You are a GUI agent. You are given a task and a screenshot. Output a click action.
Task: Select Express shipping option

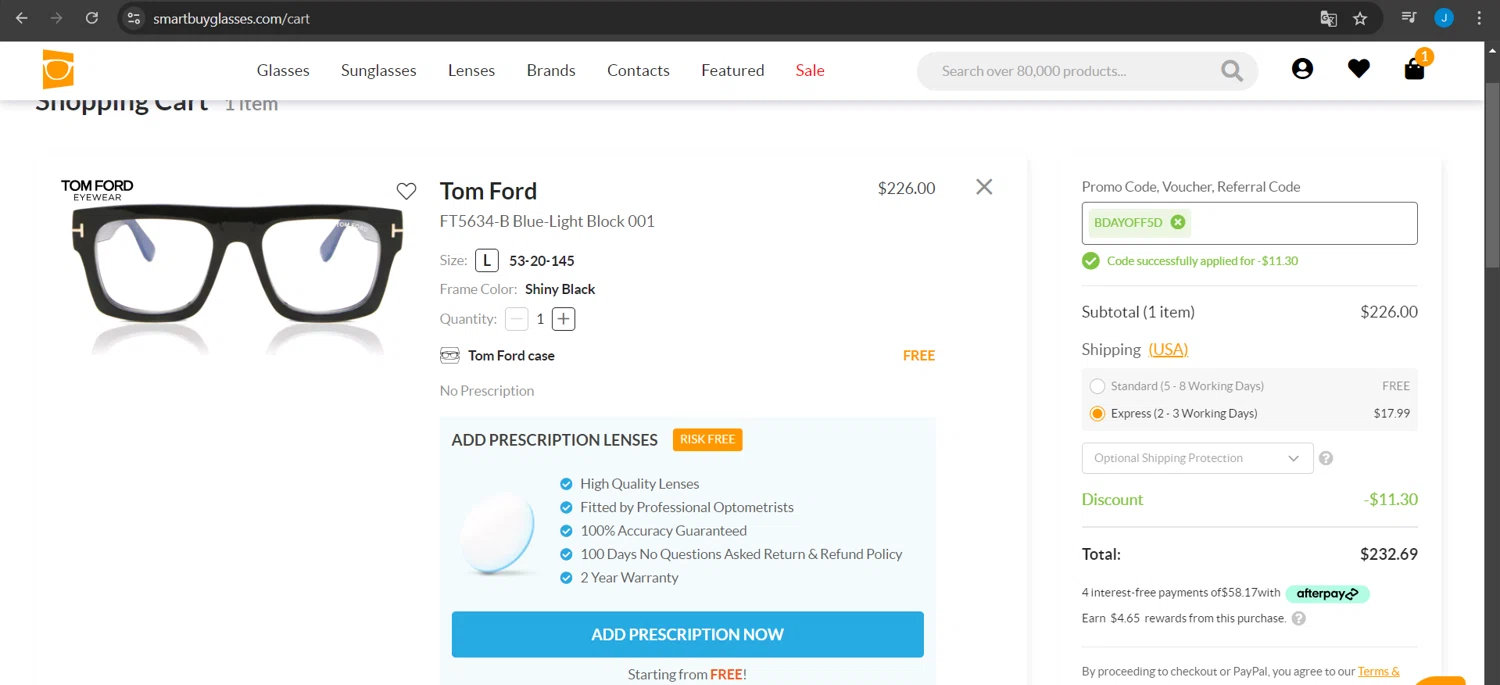pos(1098,413)
